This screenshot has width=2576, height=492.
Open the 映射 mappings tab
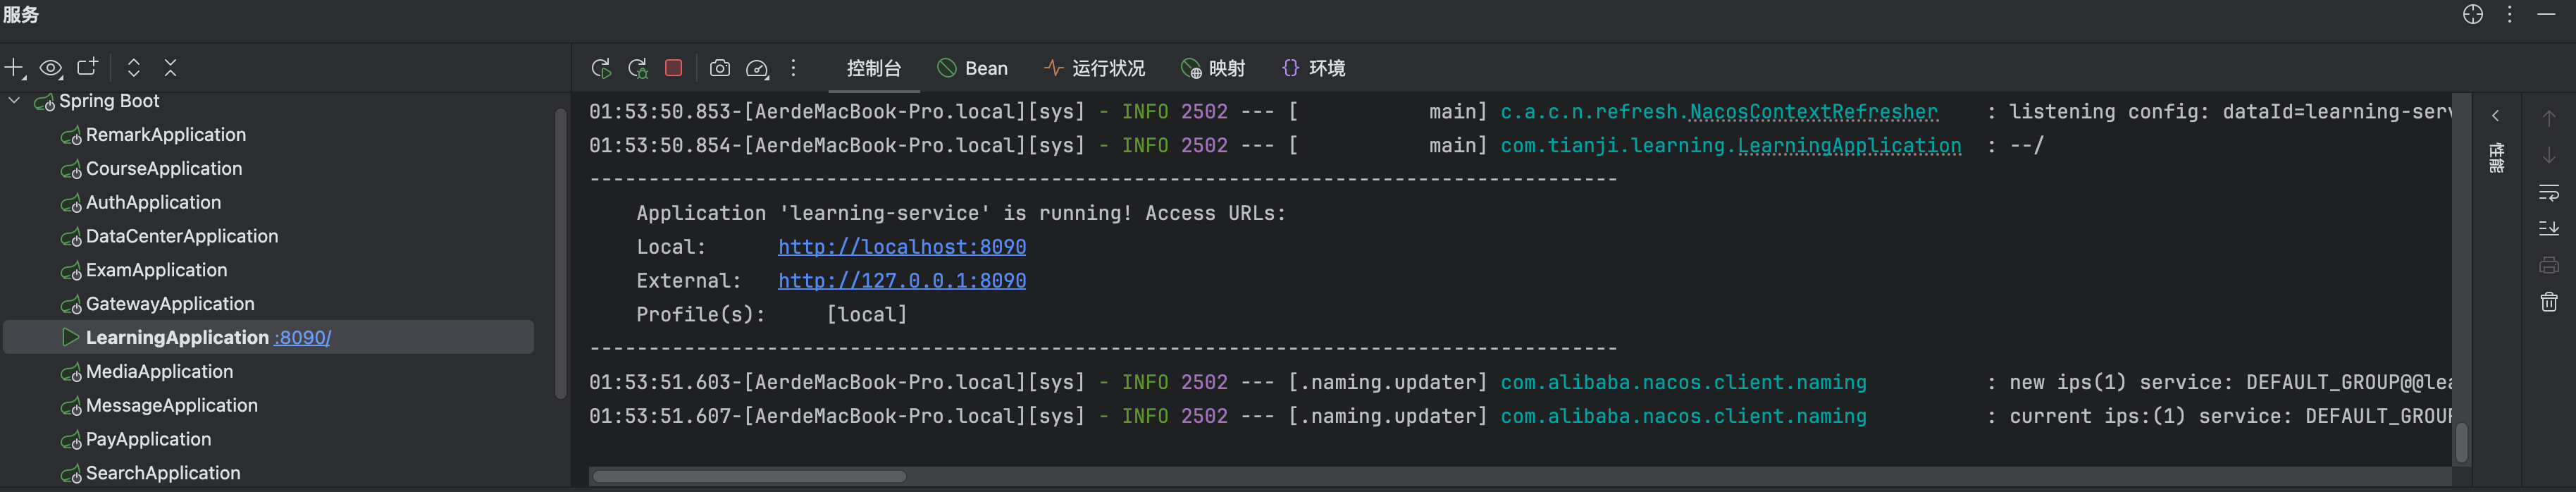coord(1213,68)
